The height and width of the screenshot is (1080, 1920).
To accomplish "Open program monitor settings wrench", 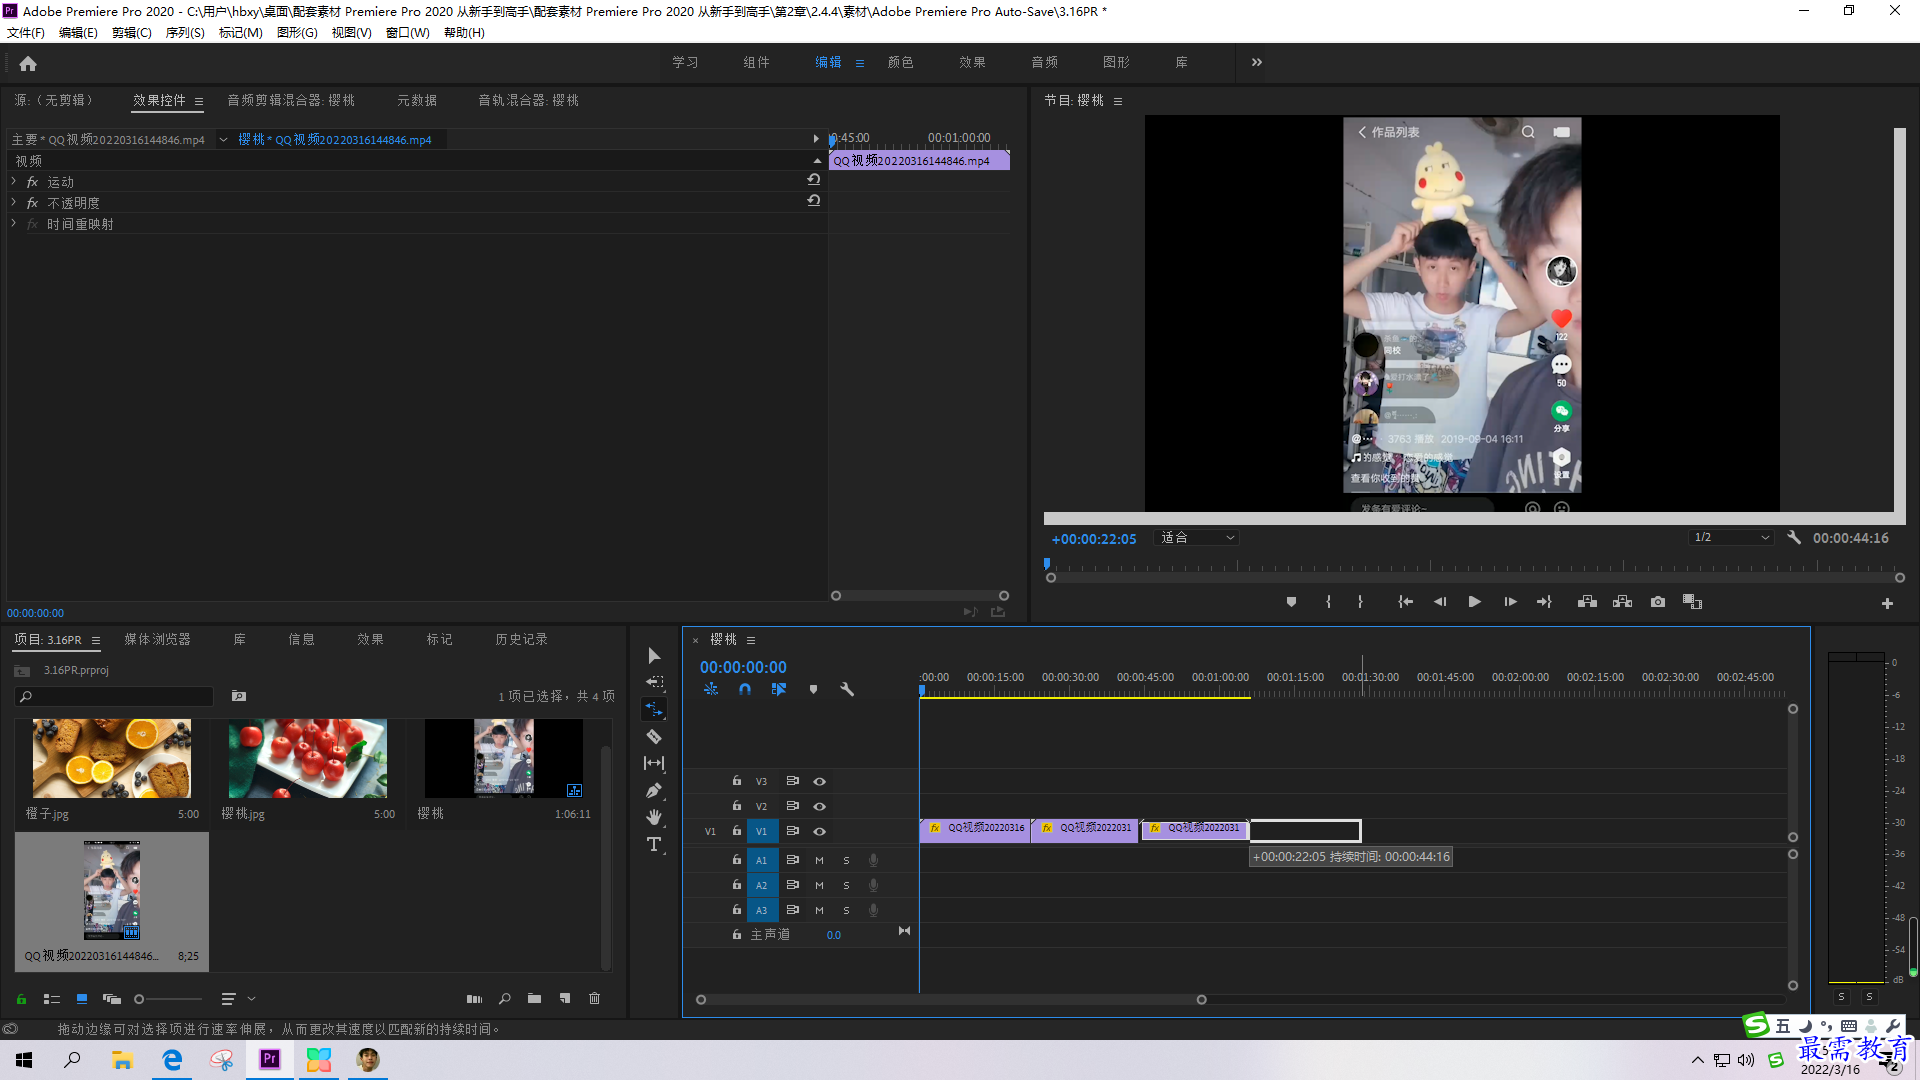I will coord(1794,538).
